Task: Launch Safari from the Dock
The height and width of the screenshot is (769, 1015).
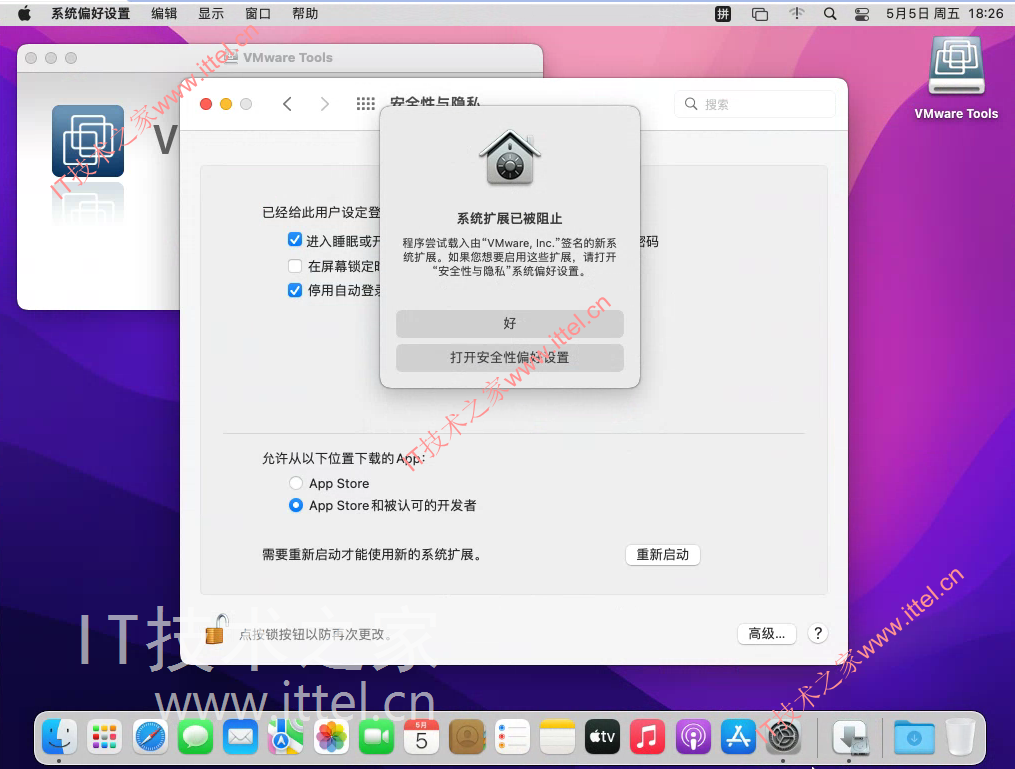Action: point(150,737)
